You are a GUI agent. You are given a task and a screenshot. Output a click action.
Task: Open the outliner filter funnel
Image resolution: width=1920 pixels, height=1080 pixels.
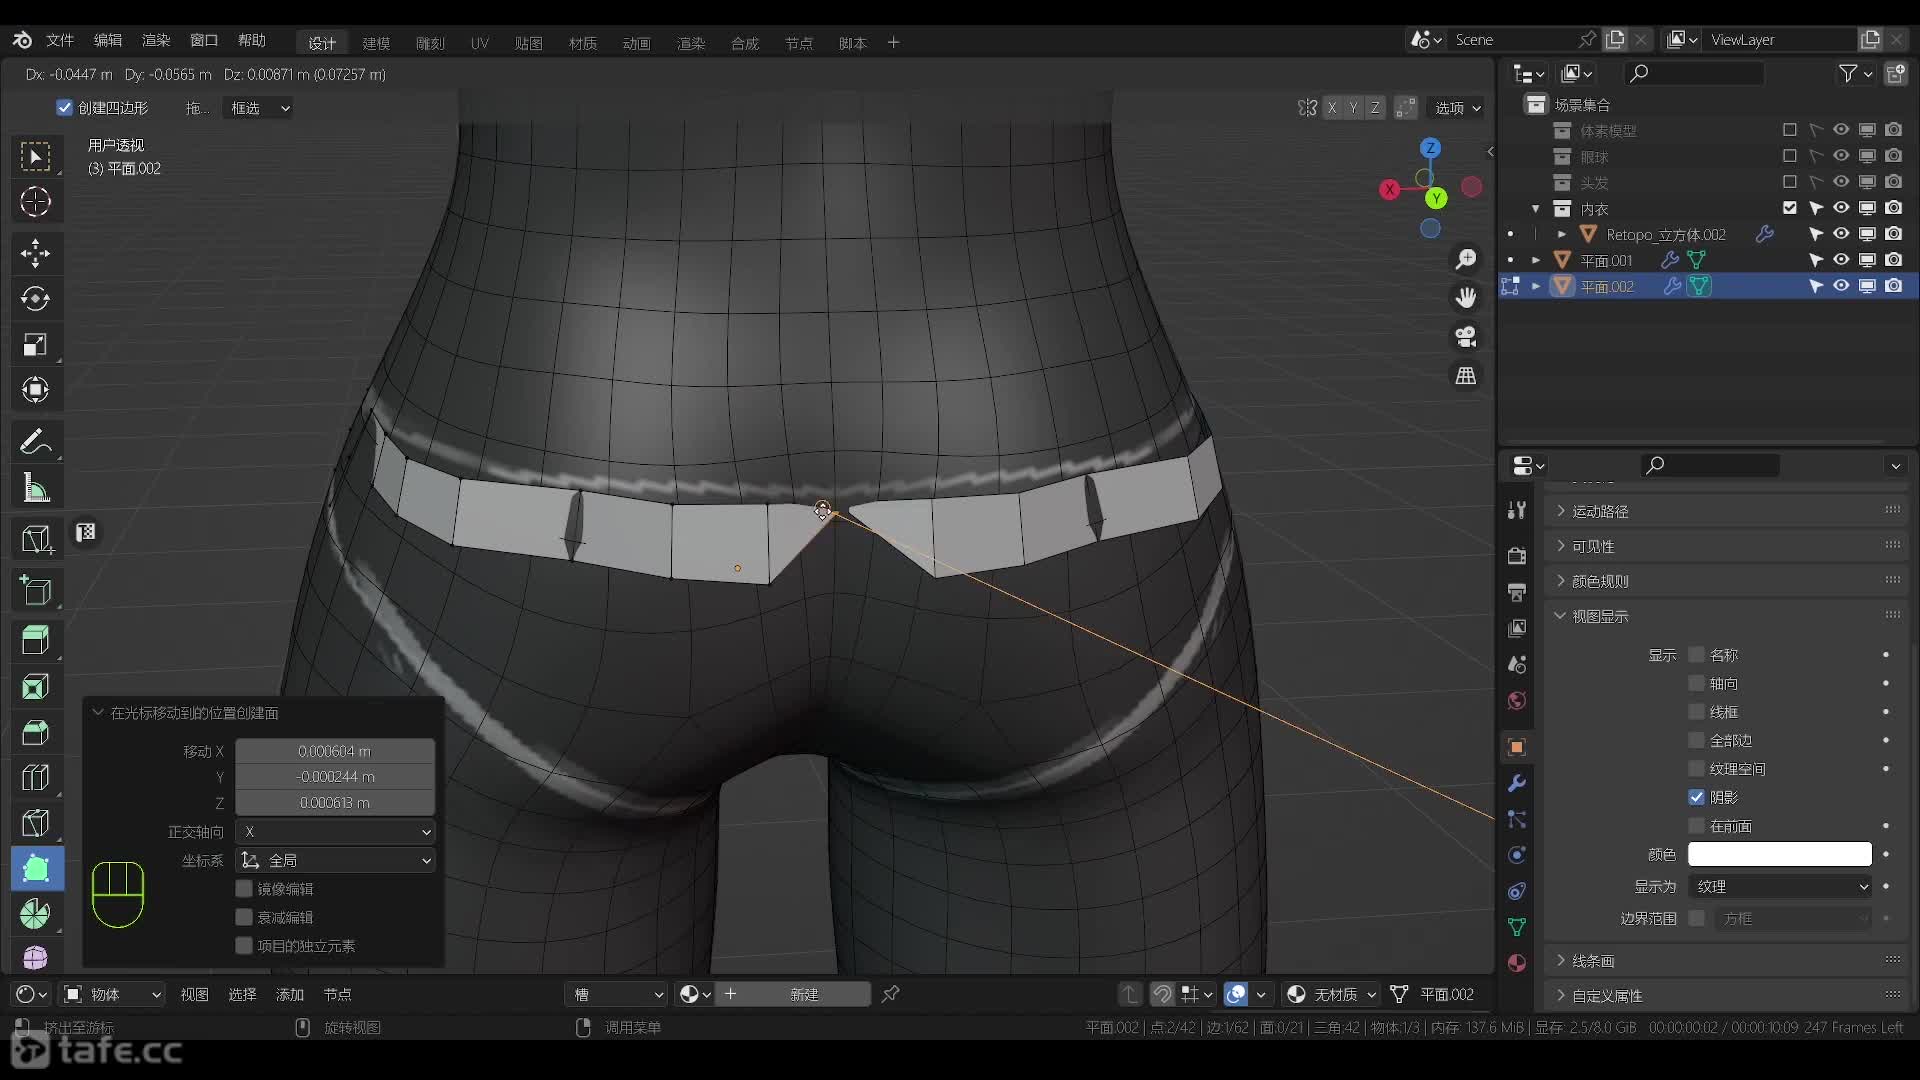(x=1848, y=73)
